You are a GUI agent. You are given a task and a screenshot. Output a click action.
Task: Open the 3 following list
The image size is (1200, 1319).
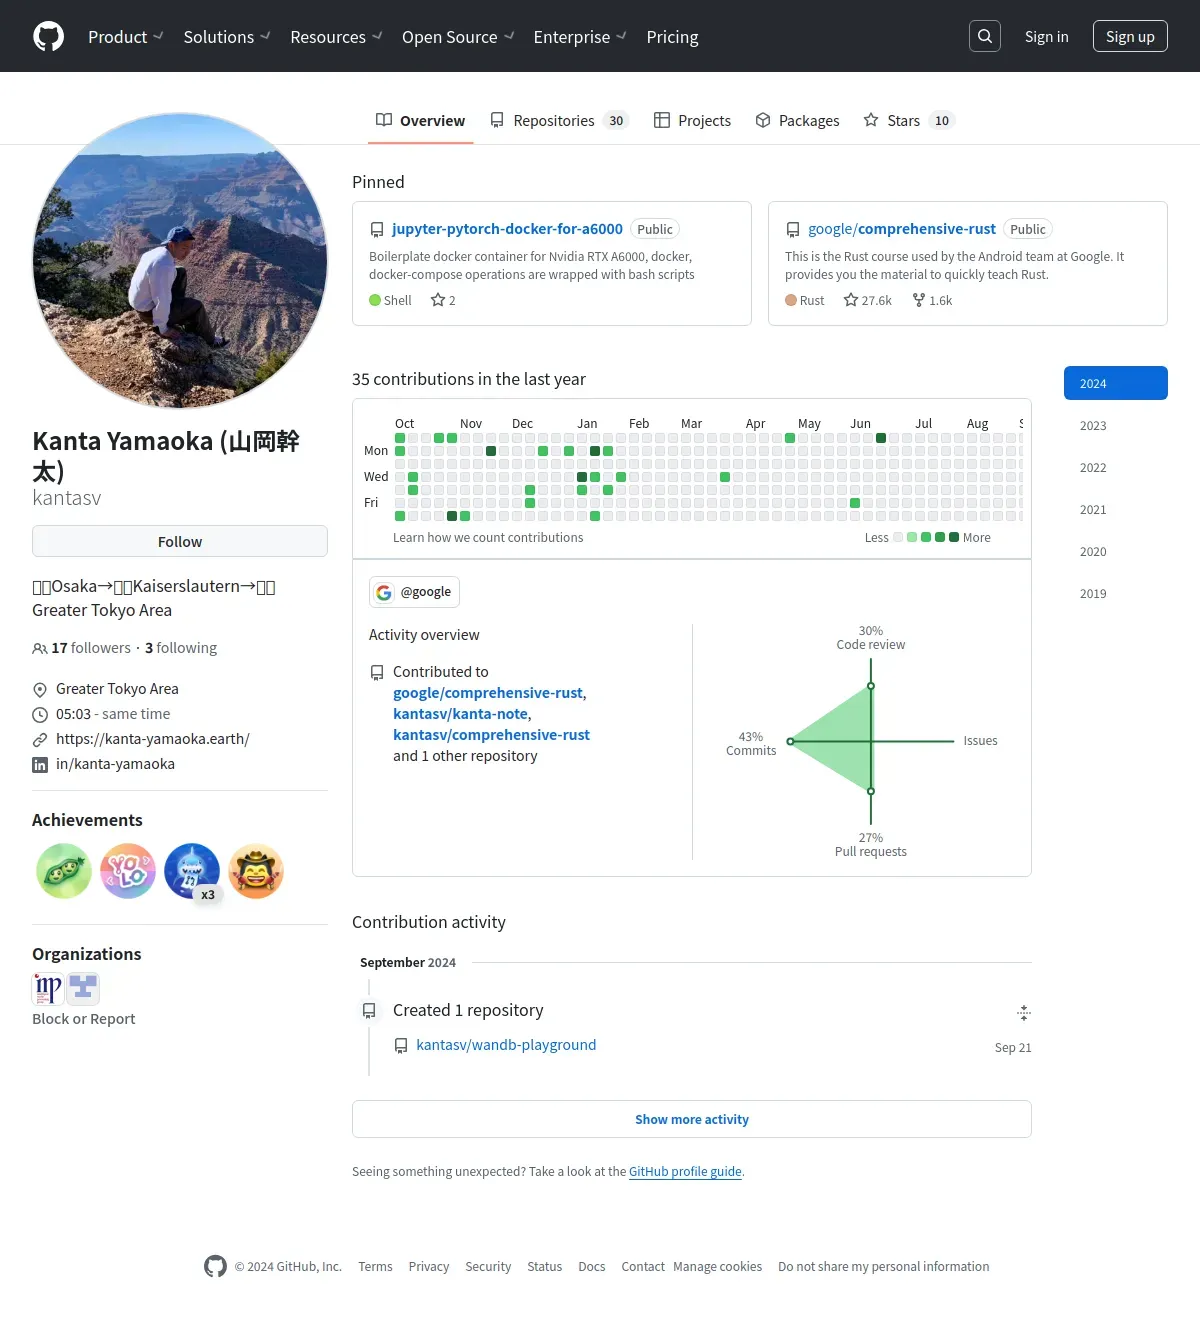click(181, 648)
